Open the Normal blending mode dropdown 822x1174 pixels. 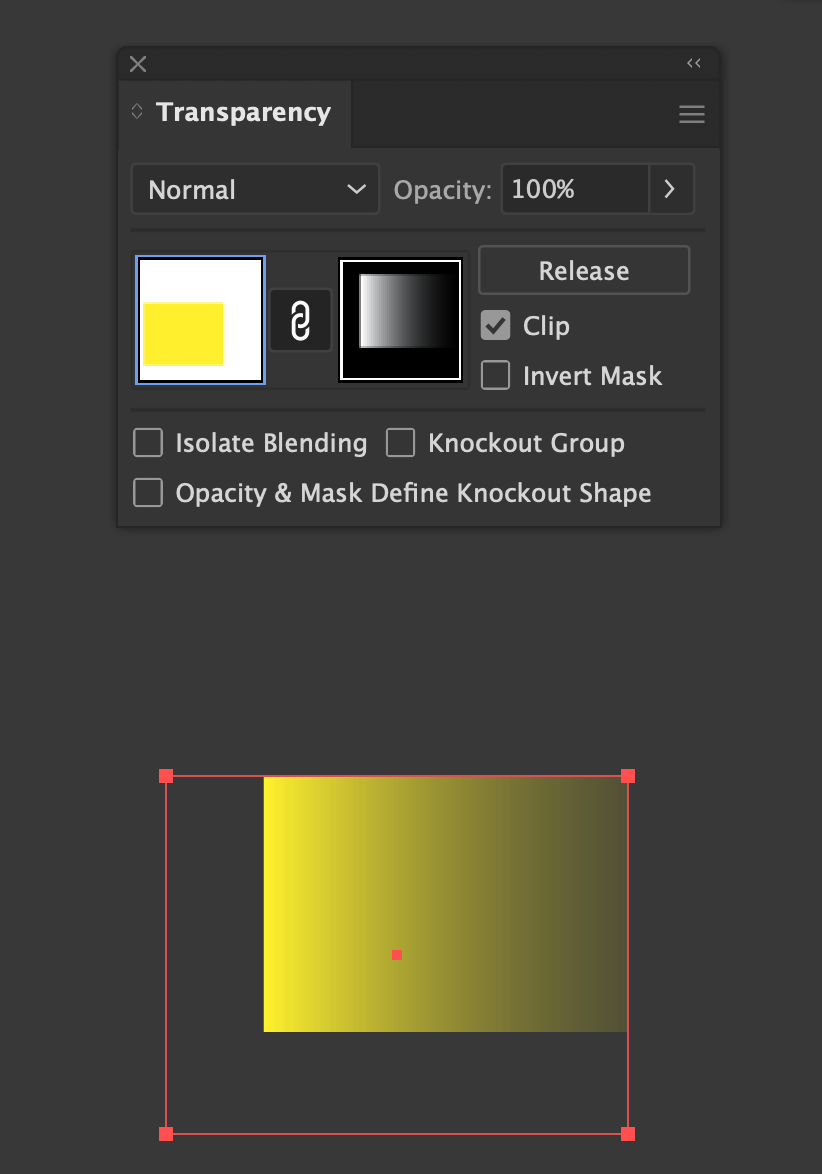255,189
